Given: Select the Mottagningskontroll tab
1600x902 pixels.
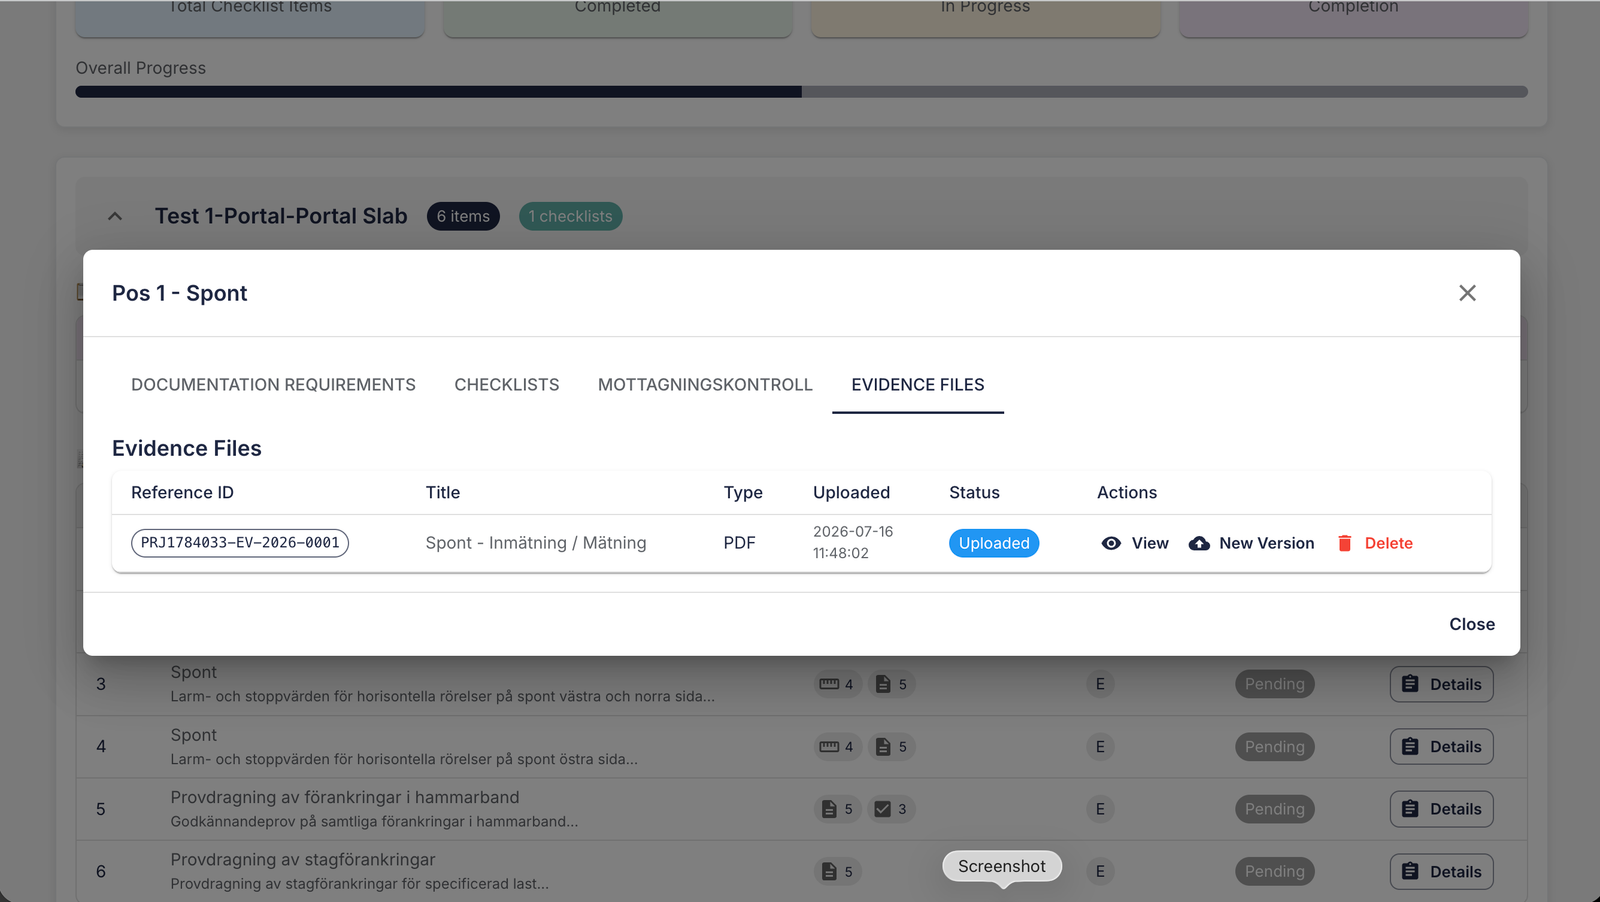Looking at the screenshot, I should point(705,385).
